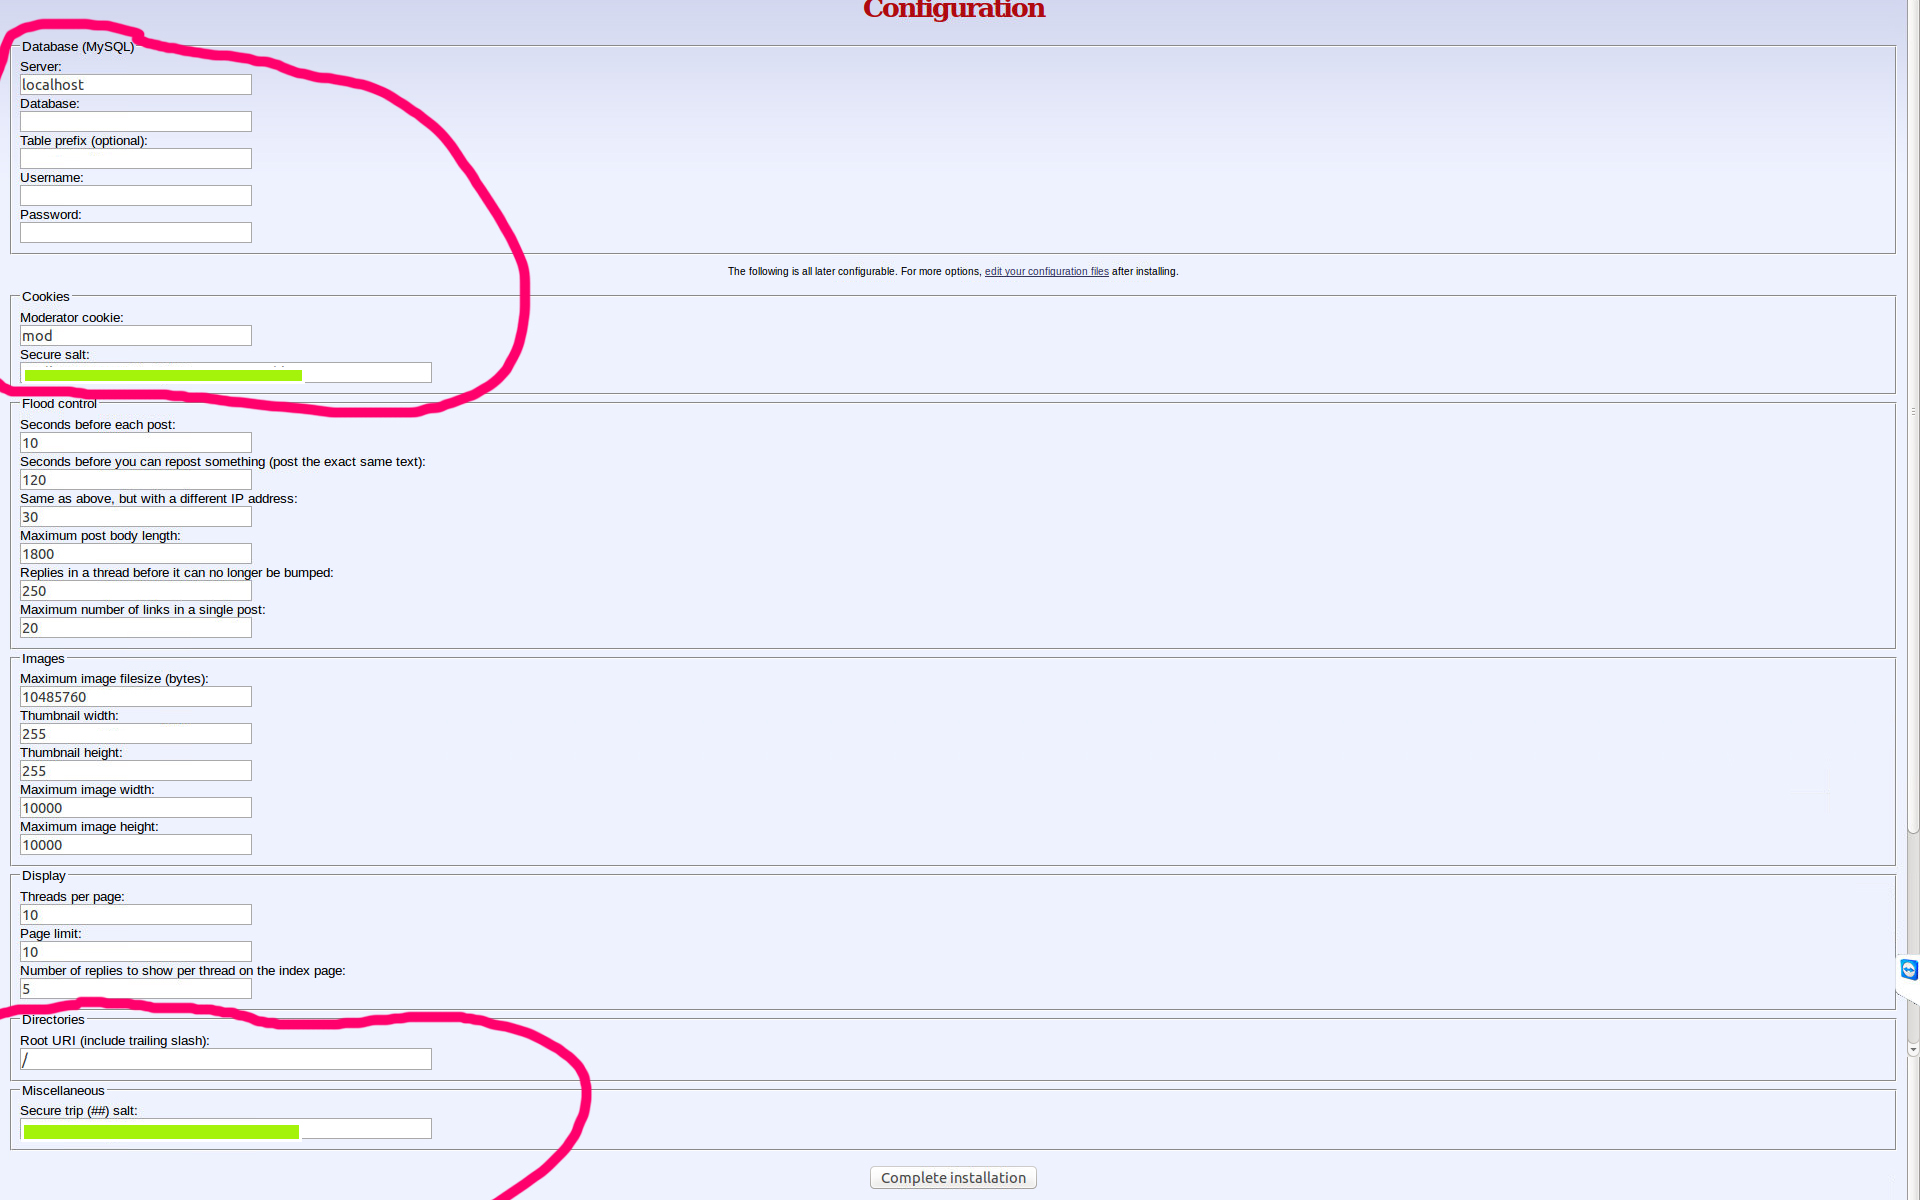Click the Maximum number of links field
Image resolution: width=1920 pixels, height=1200 pixels.
[136, 628]
